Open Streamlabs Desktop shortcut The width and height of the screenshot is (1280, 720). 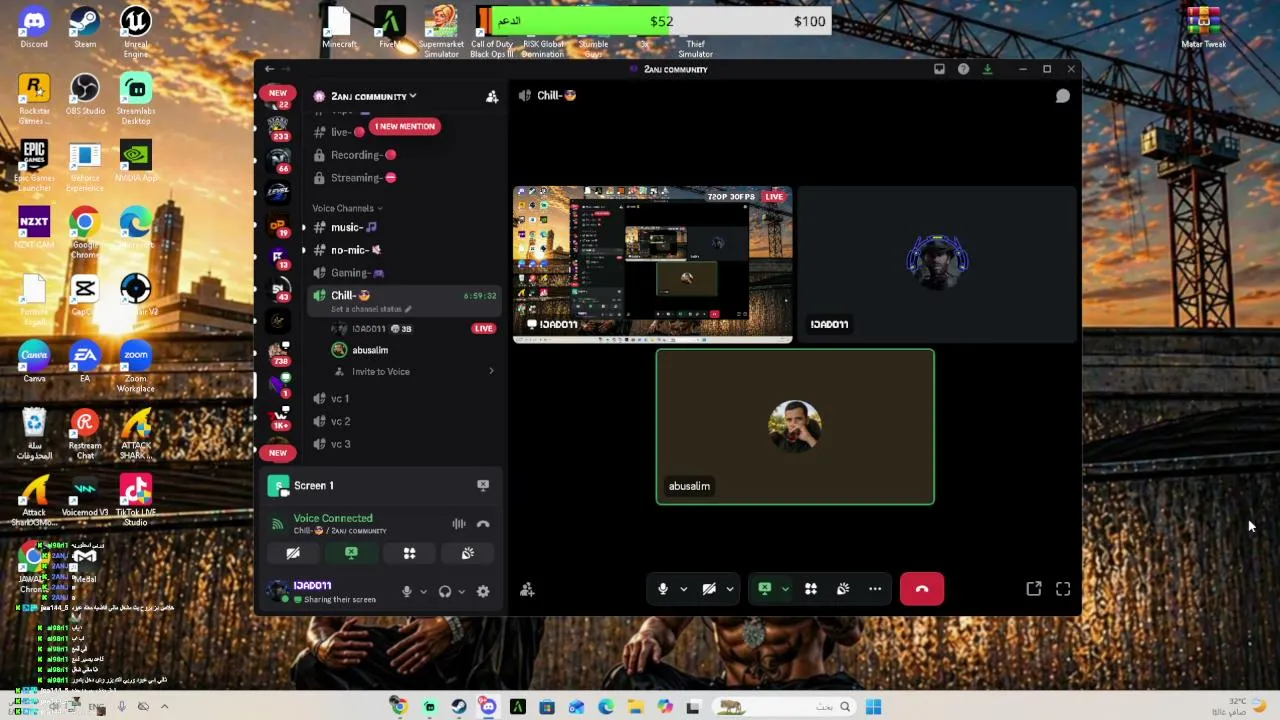point(136,99)
